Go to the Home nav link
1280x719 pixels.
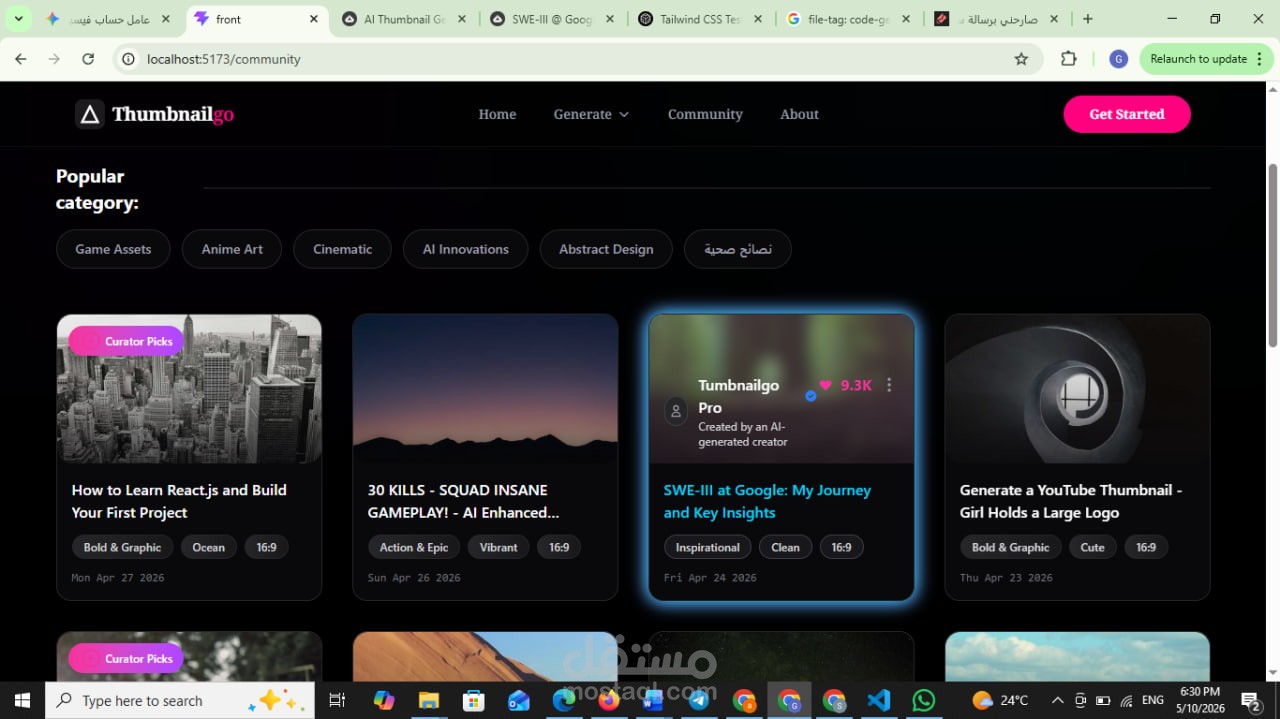(497, 114)
